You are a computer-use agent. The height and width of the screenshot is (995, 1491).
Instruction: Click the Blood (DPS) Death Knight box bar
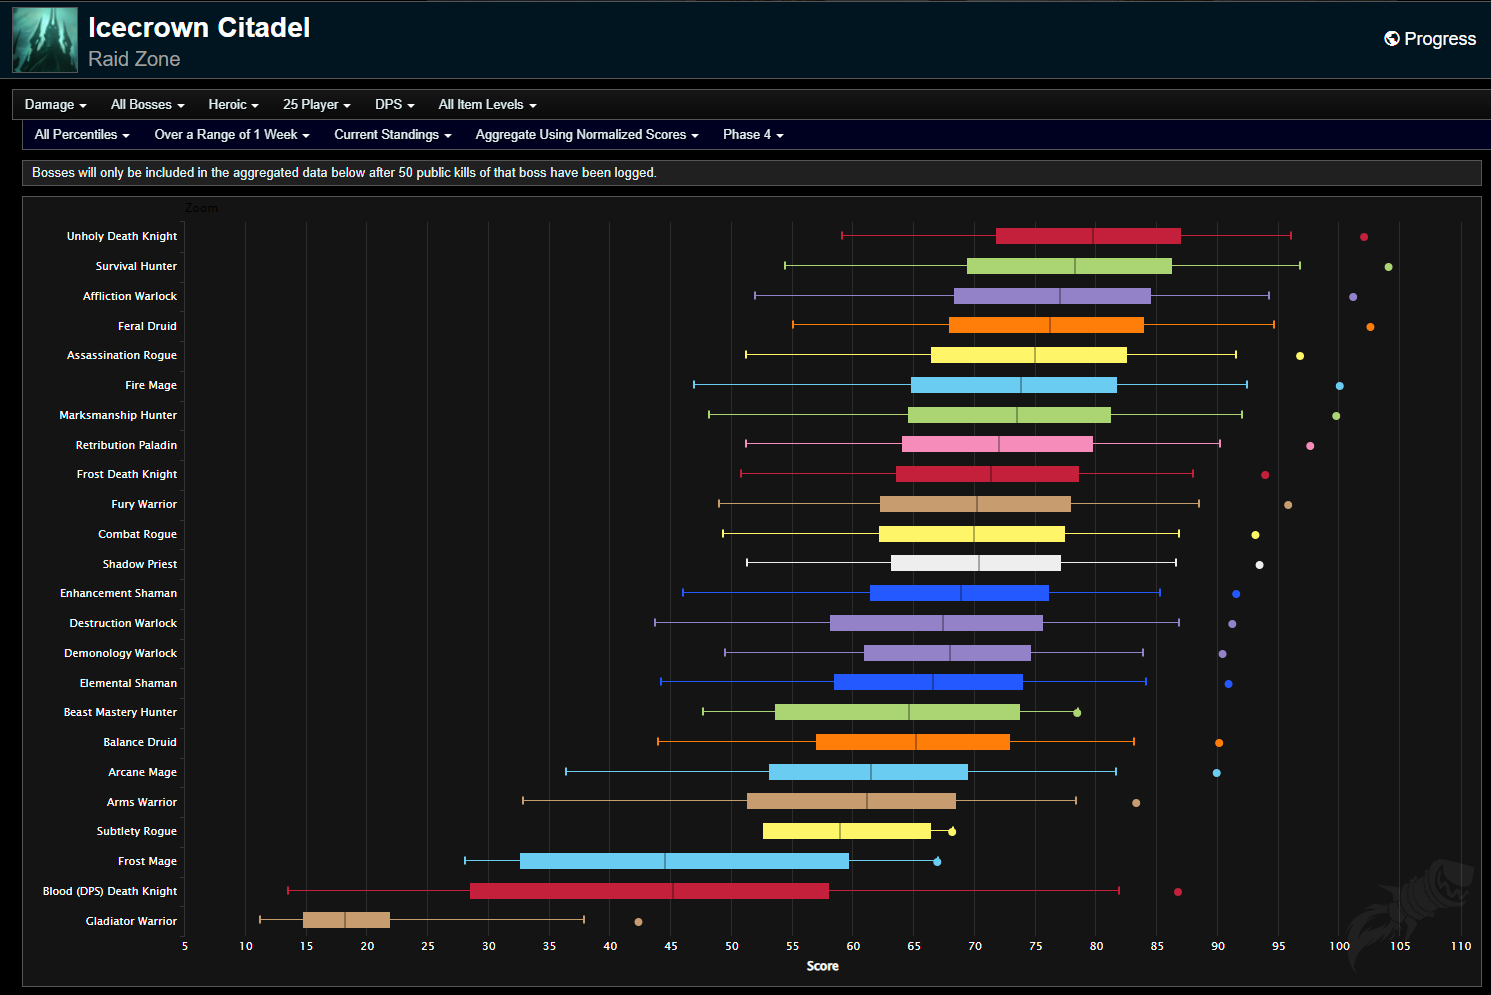tap(649, 891)
